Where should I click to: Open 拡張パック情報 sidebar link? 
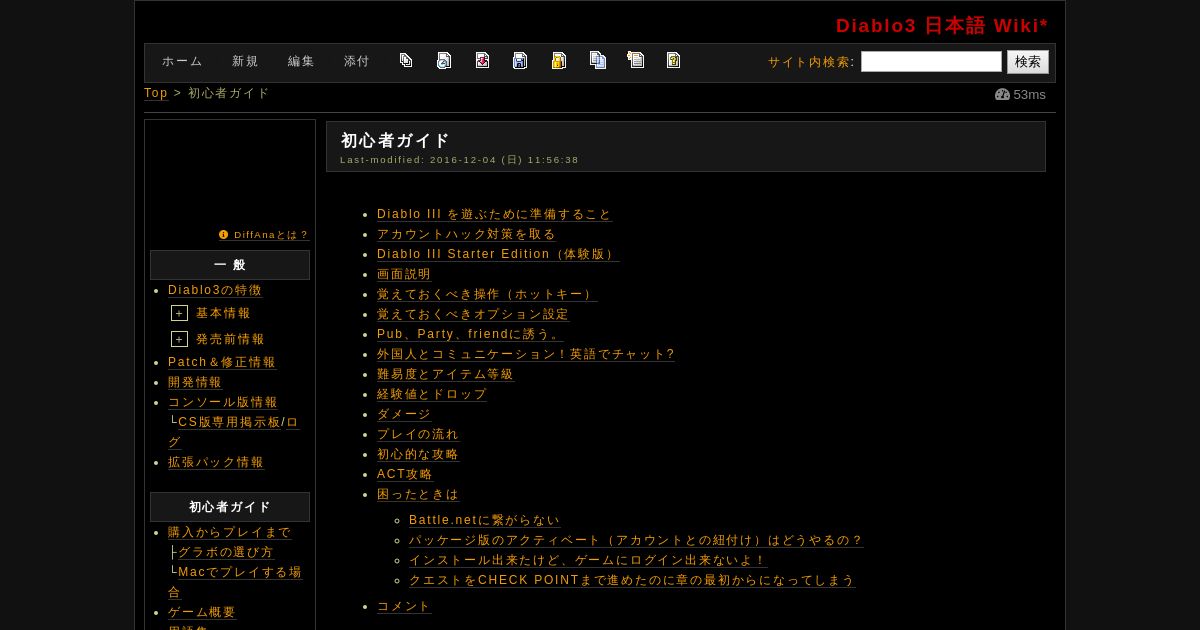coord(216,462)
